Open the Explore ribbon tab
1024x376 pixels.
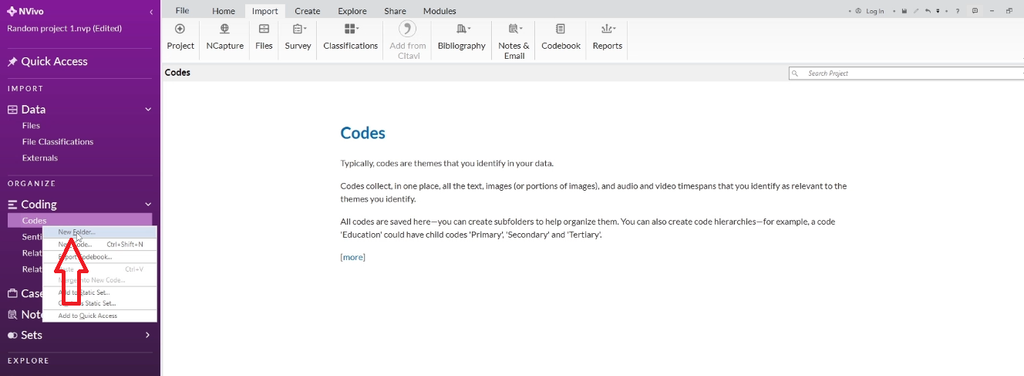[352, 11]
